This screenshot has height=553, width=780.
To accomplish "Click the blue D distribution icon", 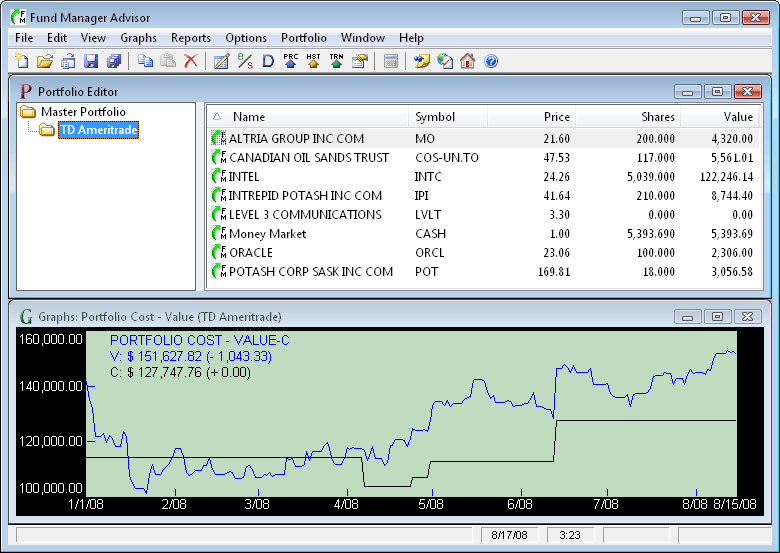I will (x=268, y=61).
